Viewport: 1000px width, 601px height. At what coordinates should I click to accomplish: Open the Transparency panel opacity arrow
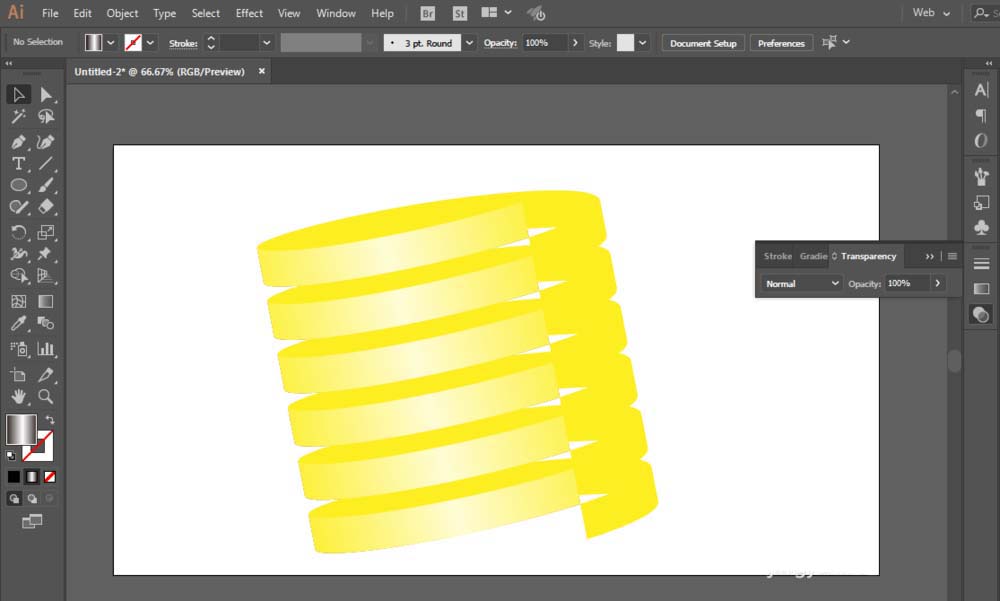pyautogui.click(x=938, y=283)
